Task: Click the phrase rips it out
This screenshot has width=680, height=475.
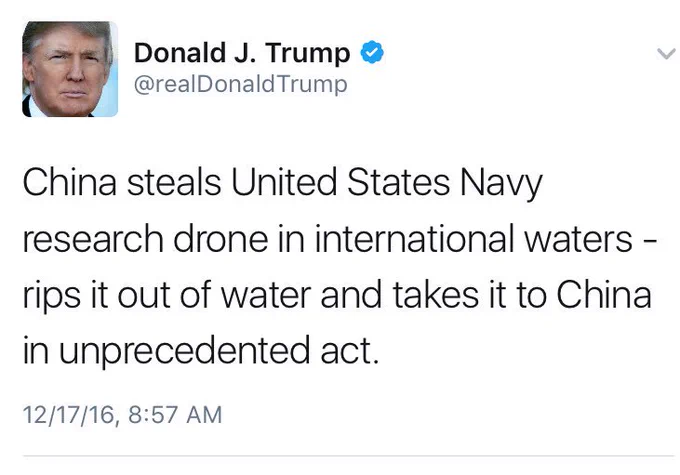Action: pyautogui.click(x=96, y=296)
